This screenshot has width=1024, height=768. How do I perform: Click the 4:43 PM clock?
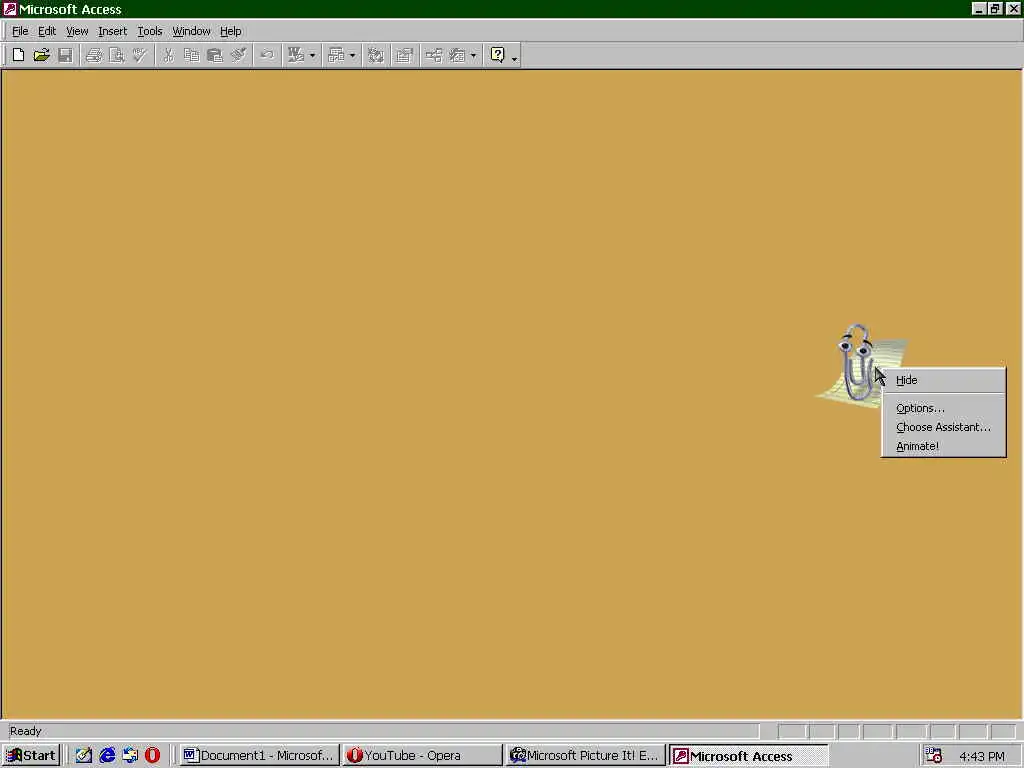[982, 756]
